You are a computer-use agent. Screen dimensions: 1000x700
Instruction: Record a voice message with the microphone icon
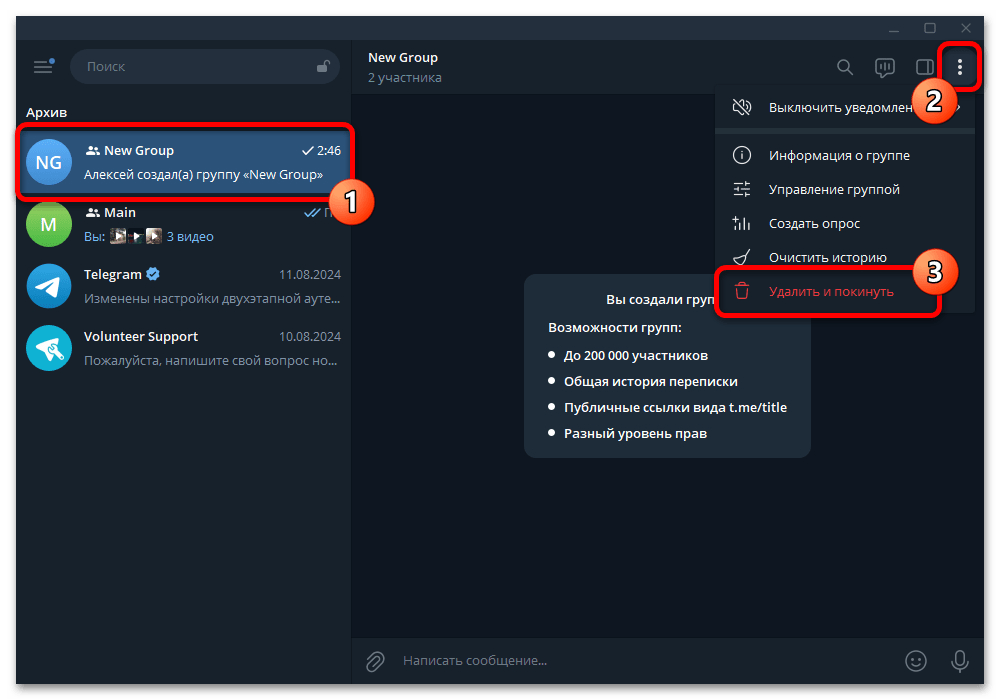click(x=959, y=661)
